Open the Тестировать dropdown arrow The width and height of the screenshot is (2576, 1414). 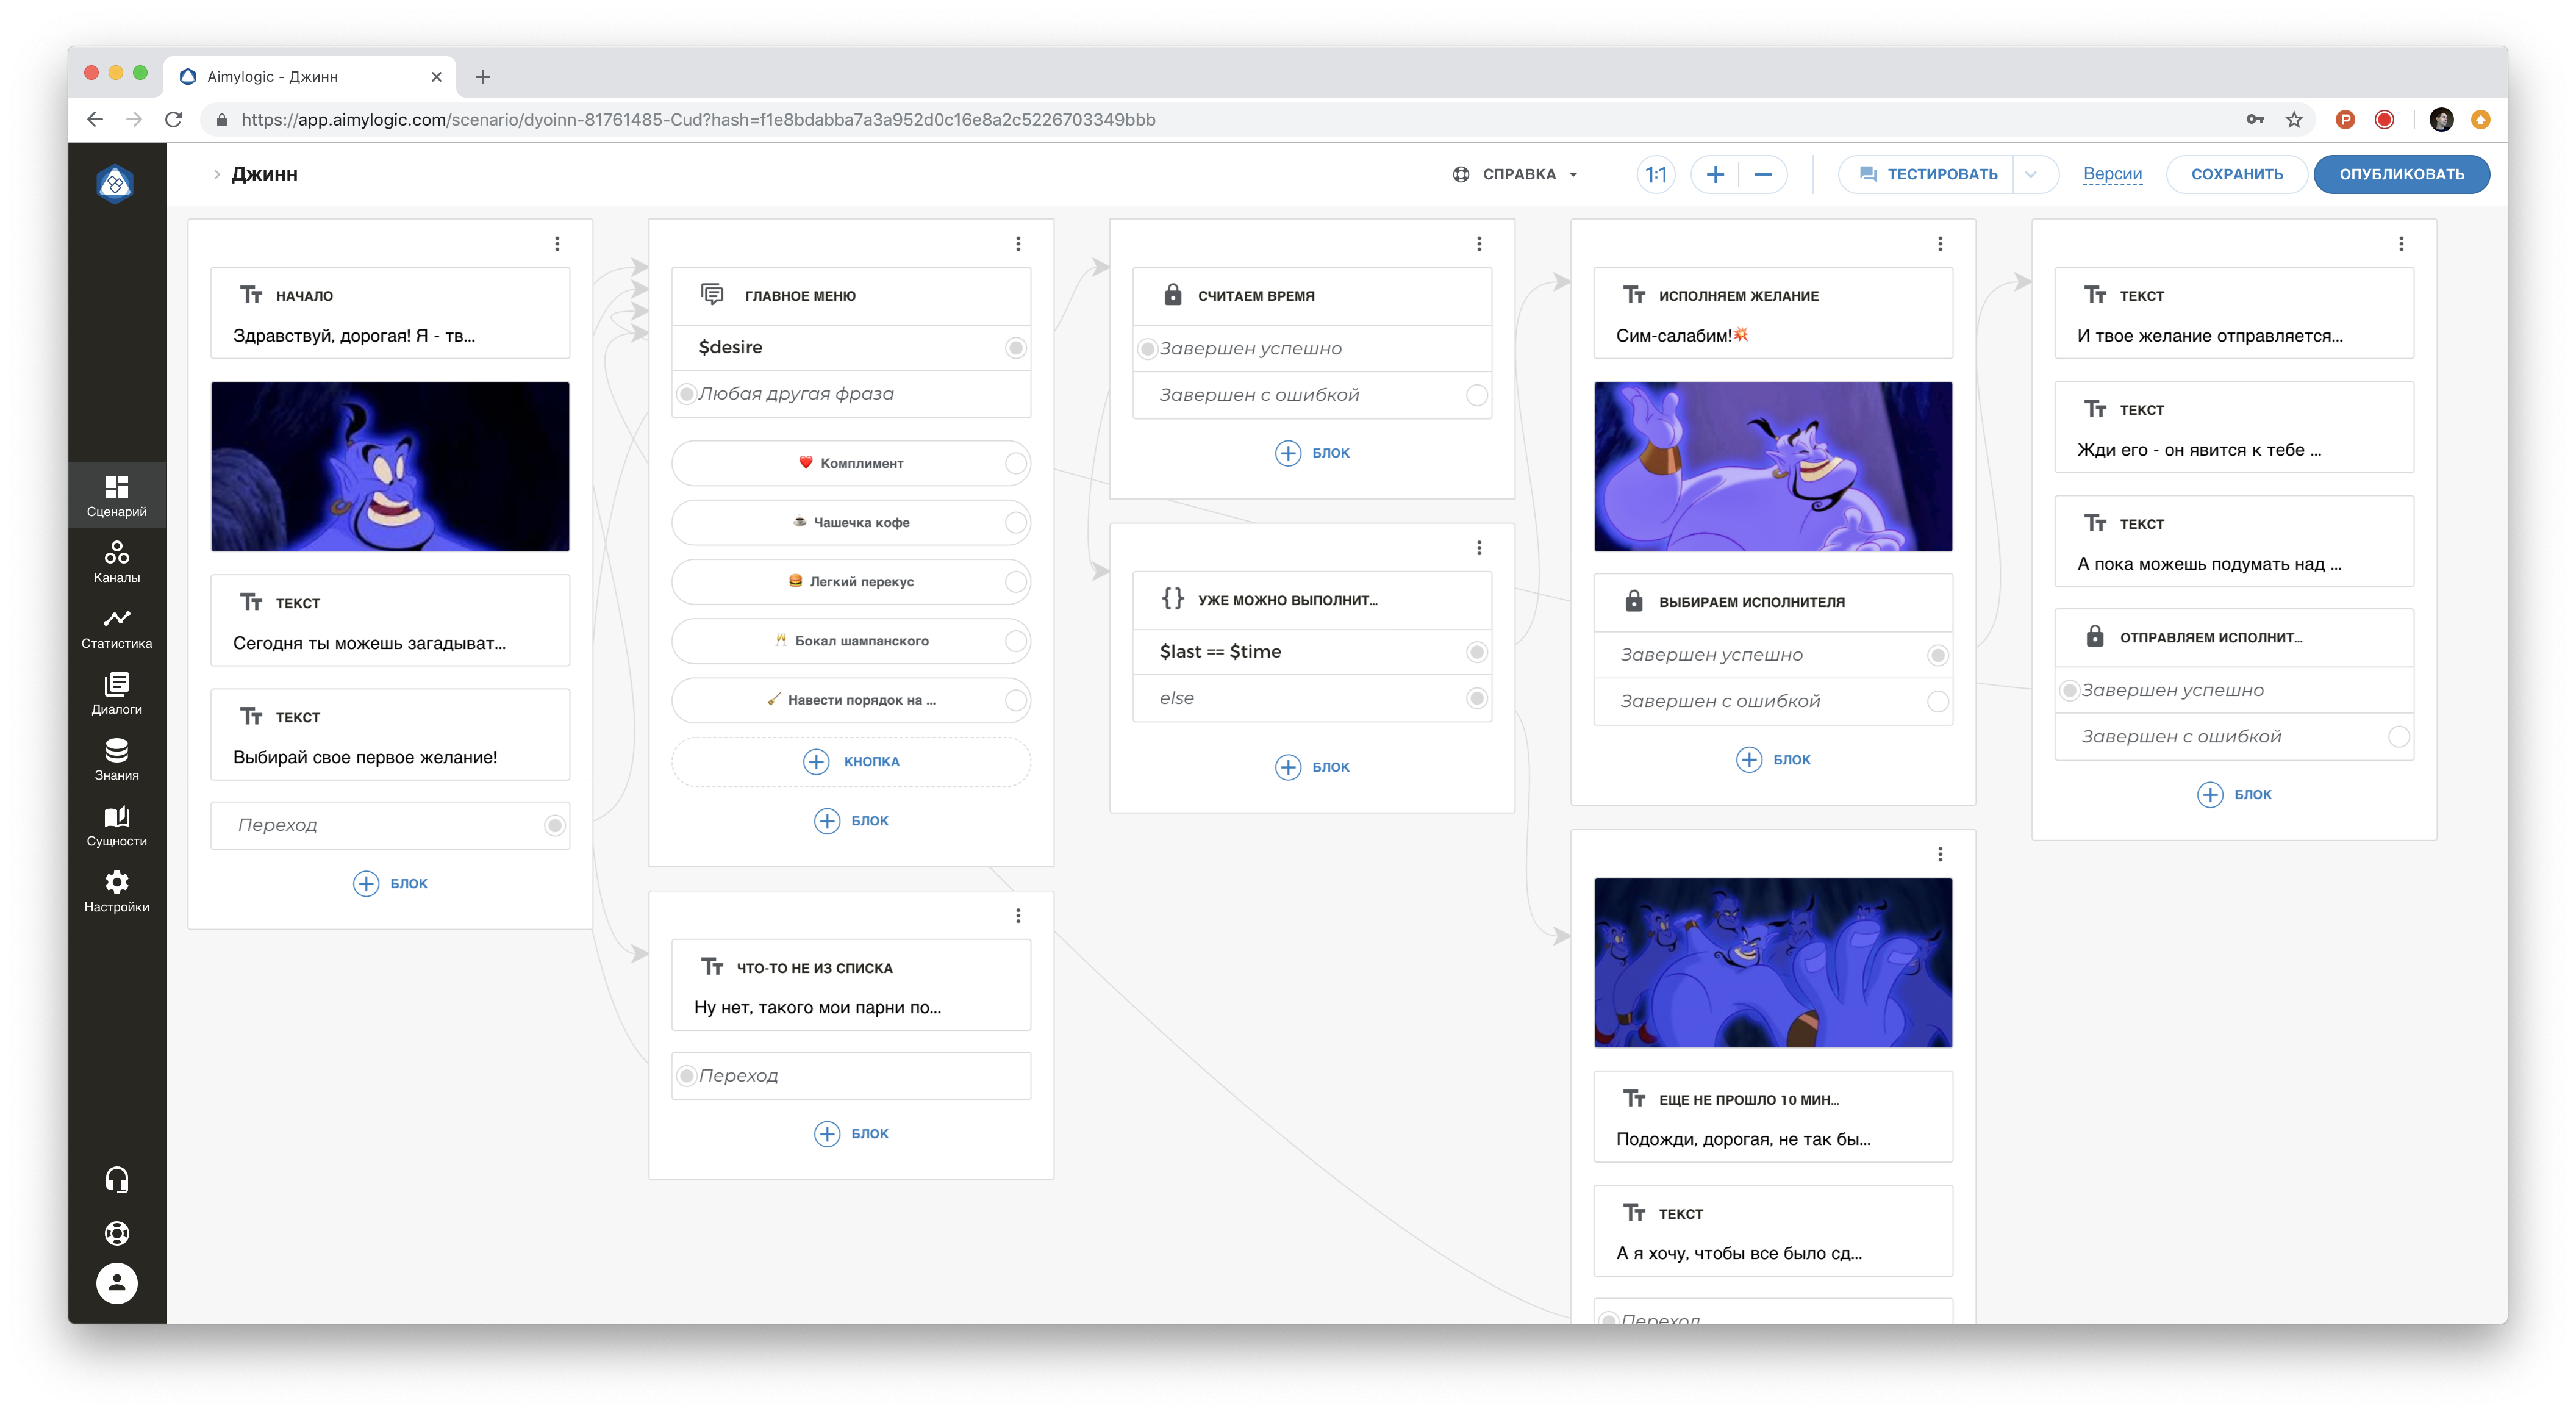click(2031, 174)
